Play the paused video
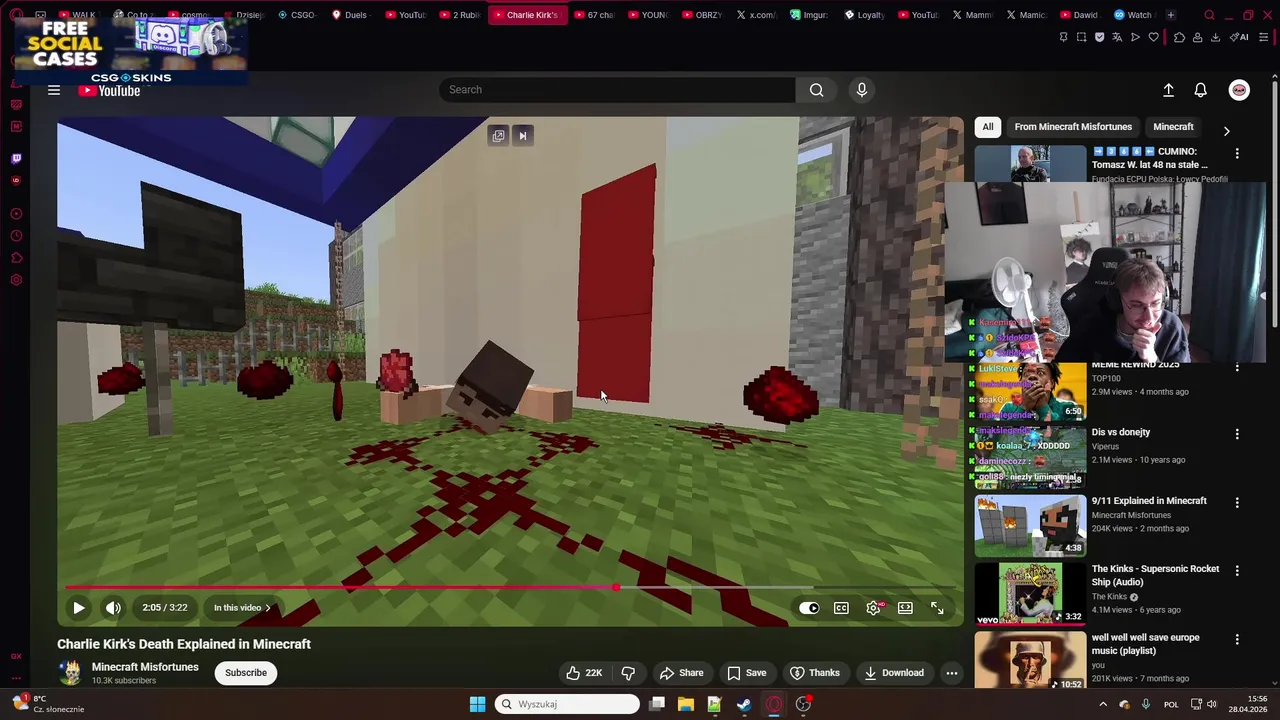The width and height of the screenshot is (1280, 720). coord(78,608)
